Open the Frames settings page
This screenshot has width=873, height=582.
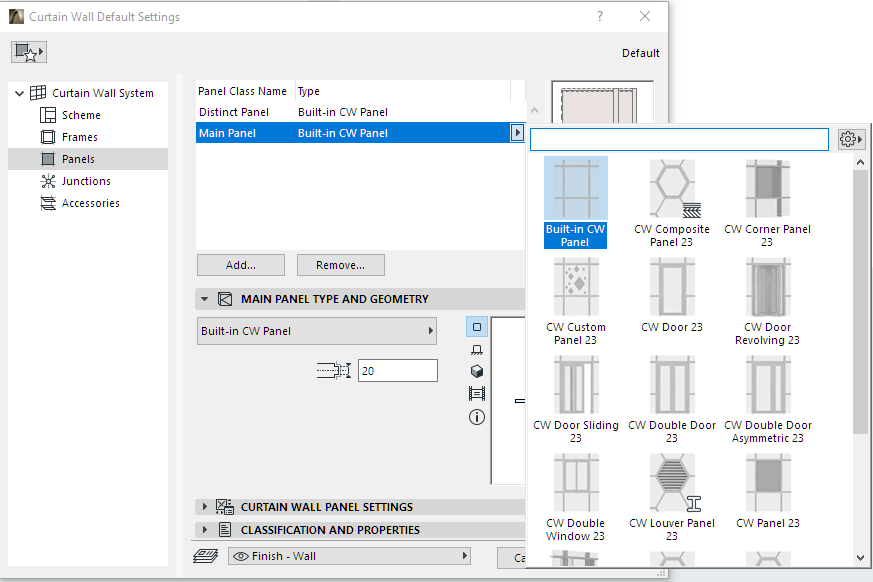pos(48,137)
